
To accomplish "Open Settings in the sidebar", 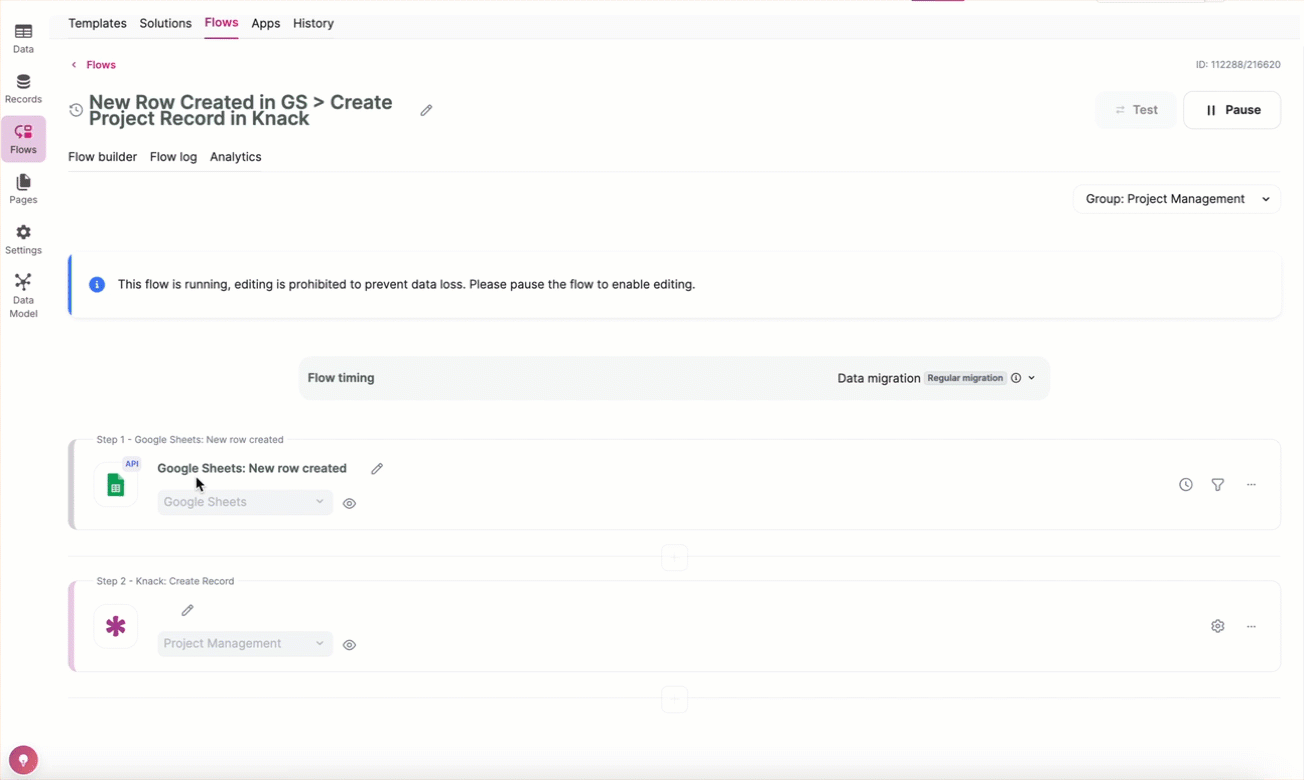I will coord(23,240).
